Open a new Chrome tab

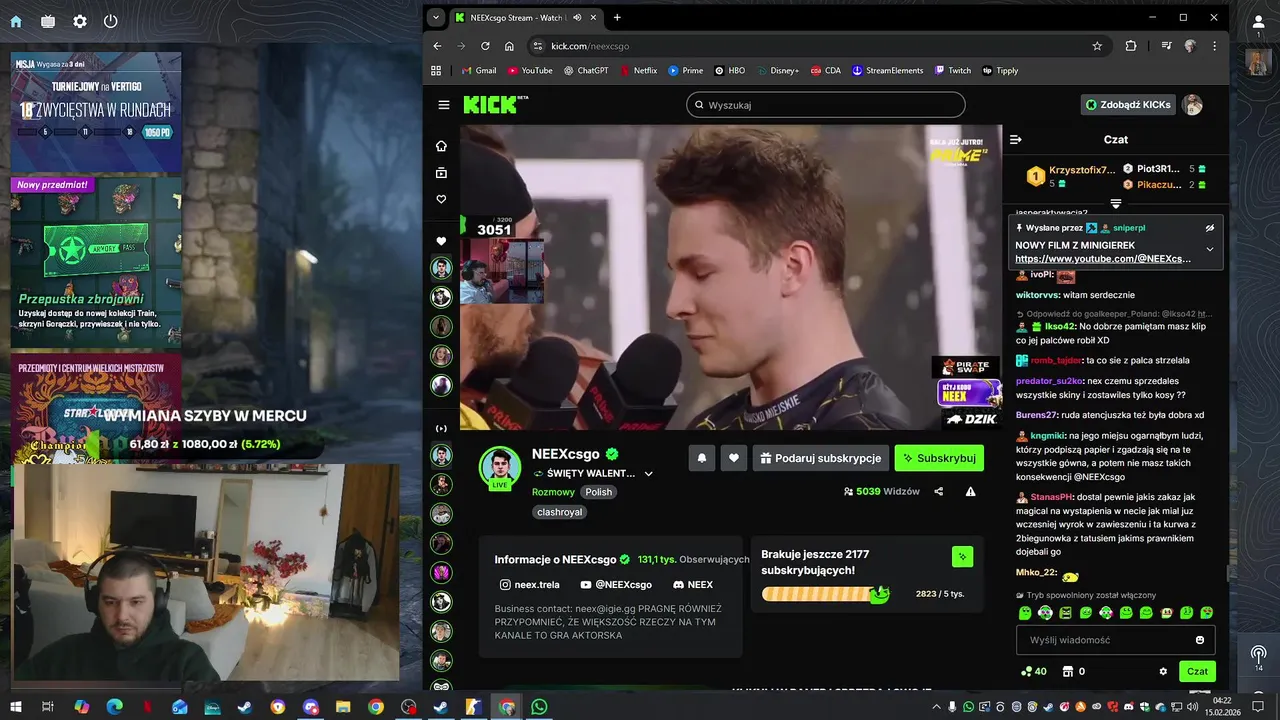(617, 17)
